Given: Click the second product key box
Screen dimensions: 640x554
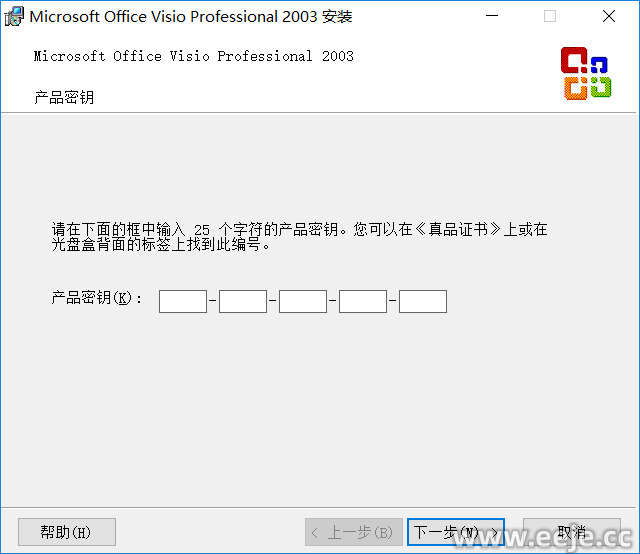Looking at the screenshot, I should [243, 301].
